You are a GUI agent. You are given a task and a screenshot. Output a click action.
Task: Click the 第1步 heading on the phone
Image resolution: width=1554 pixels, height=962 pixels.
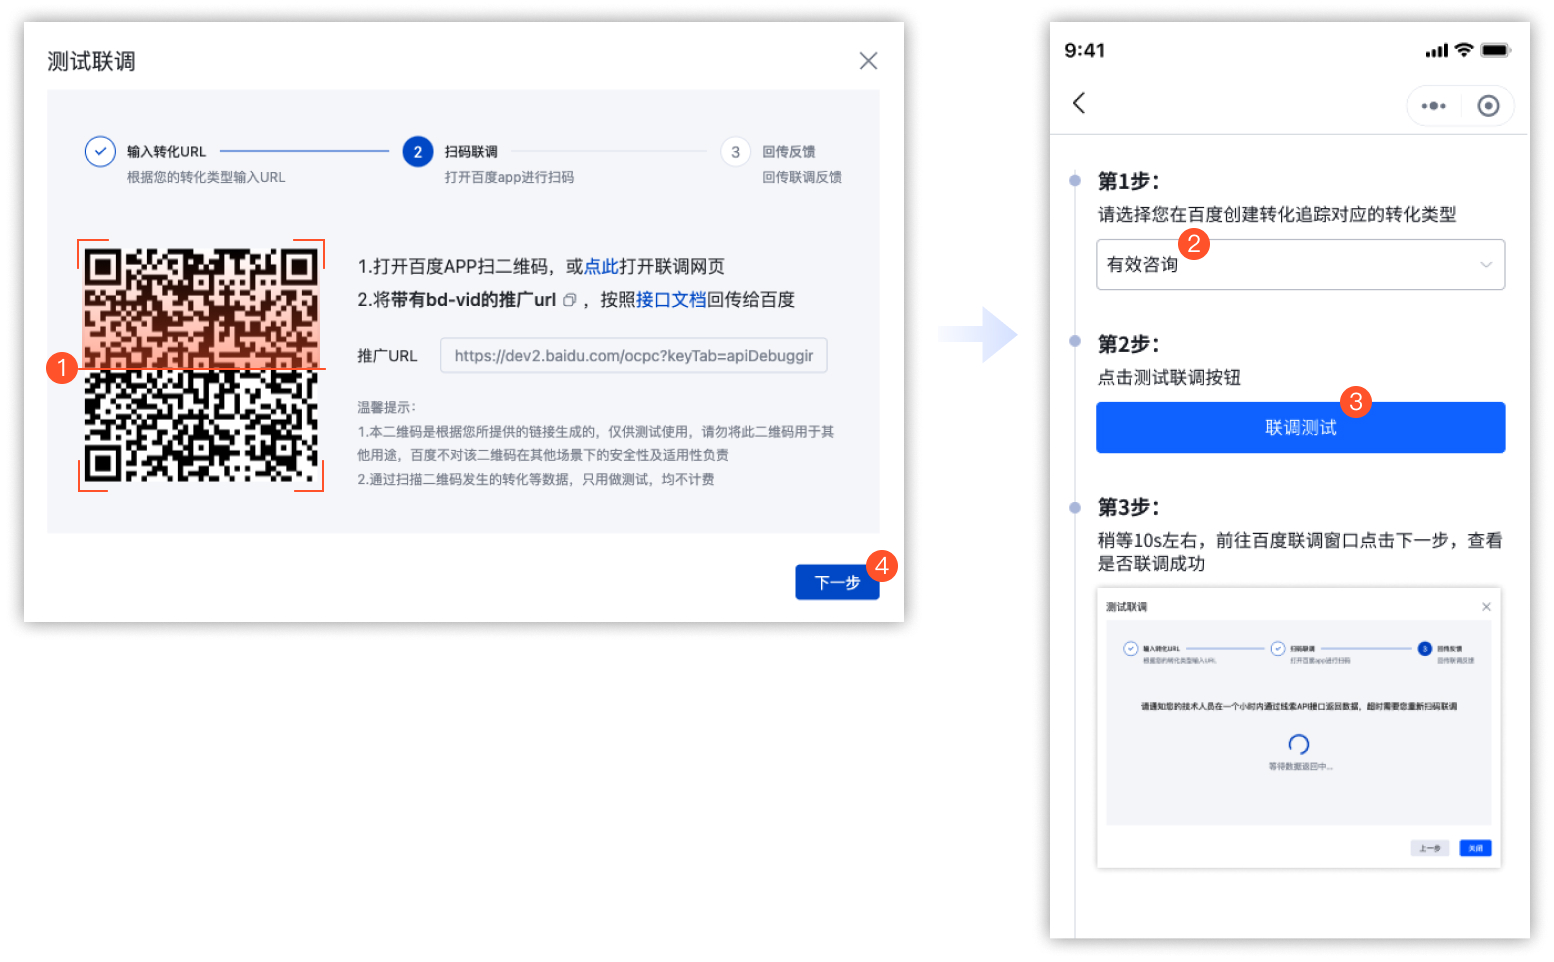1128,181
